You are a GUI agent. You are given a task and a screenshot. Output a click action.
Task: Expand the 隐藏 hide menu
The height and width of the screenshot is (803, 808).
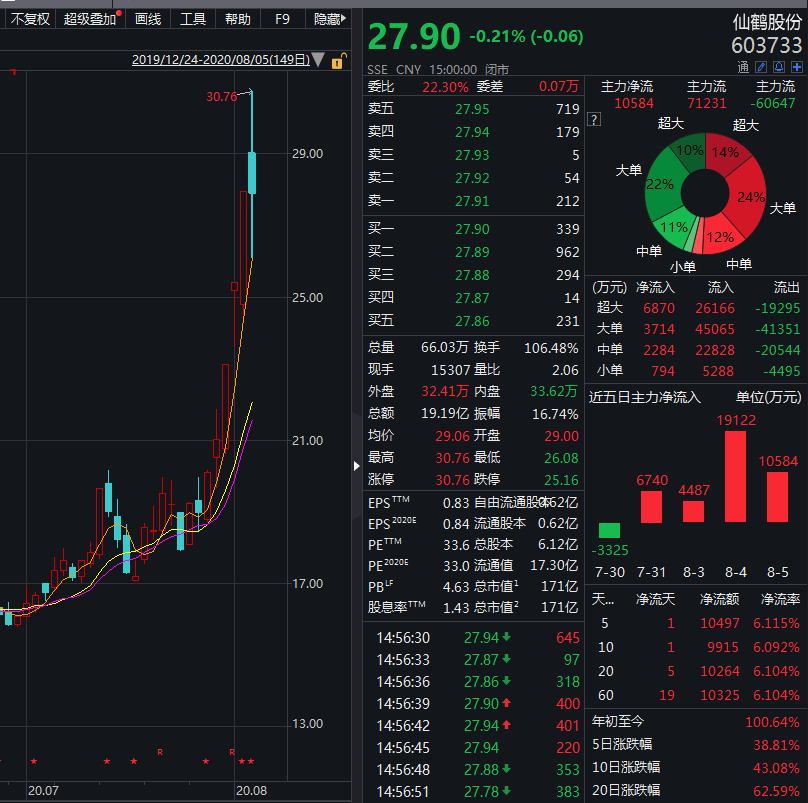[x=330, y=18]
